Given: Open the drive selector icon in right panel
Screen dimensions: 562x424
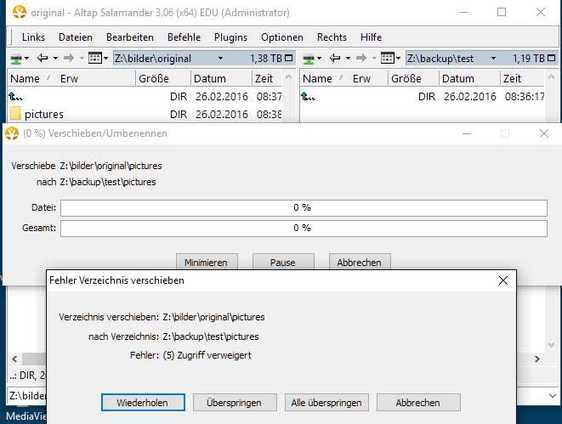Looking at the screenshot, I should tap(309, 58).
